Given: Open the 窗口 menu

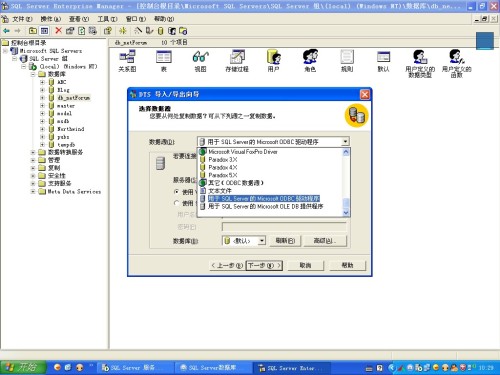Looking at the screenshot, I should coord(136,19).
